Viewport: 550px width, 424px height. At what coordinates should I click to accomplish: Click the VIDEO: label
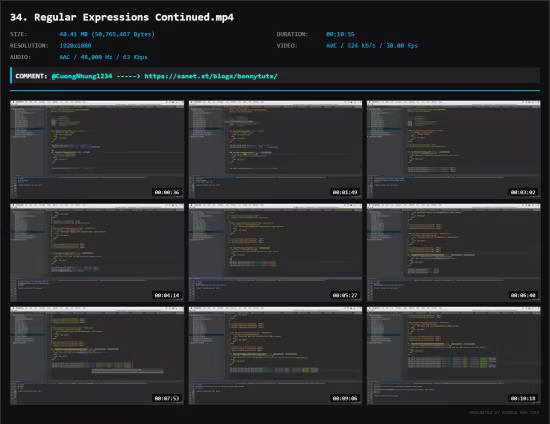pyautogui.click(x=287, y=46)
